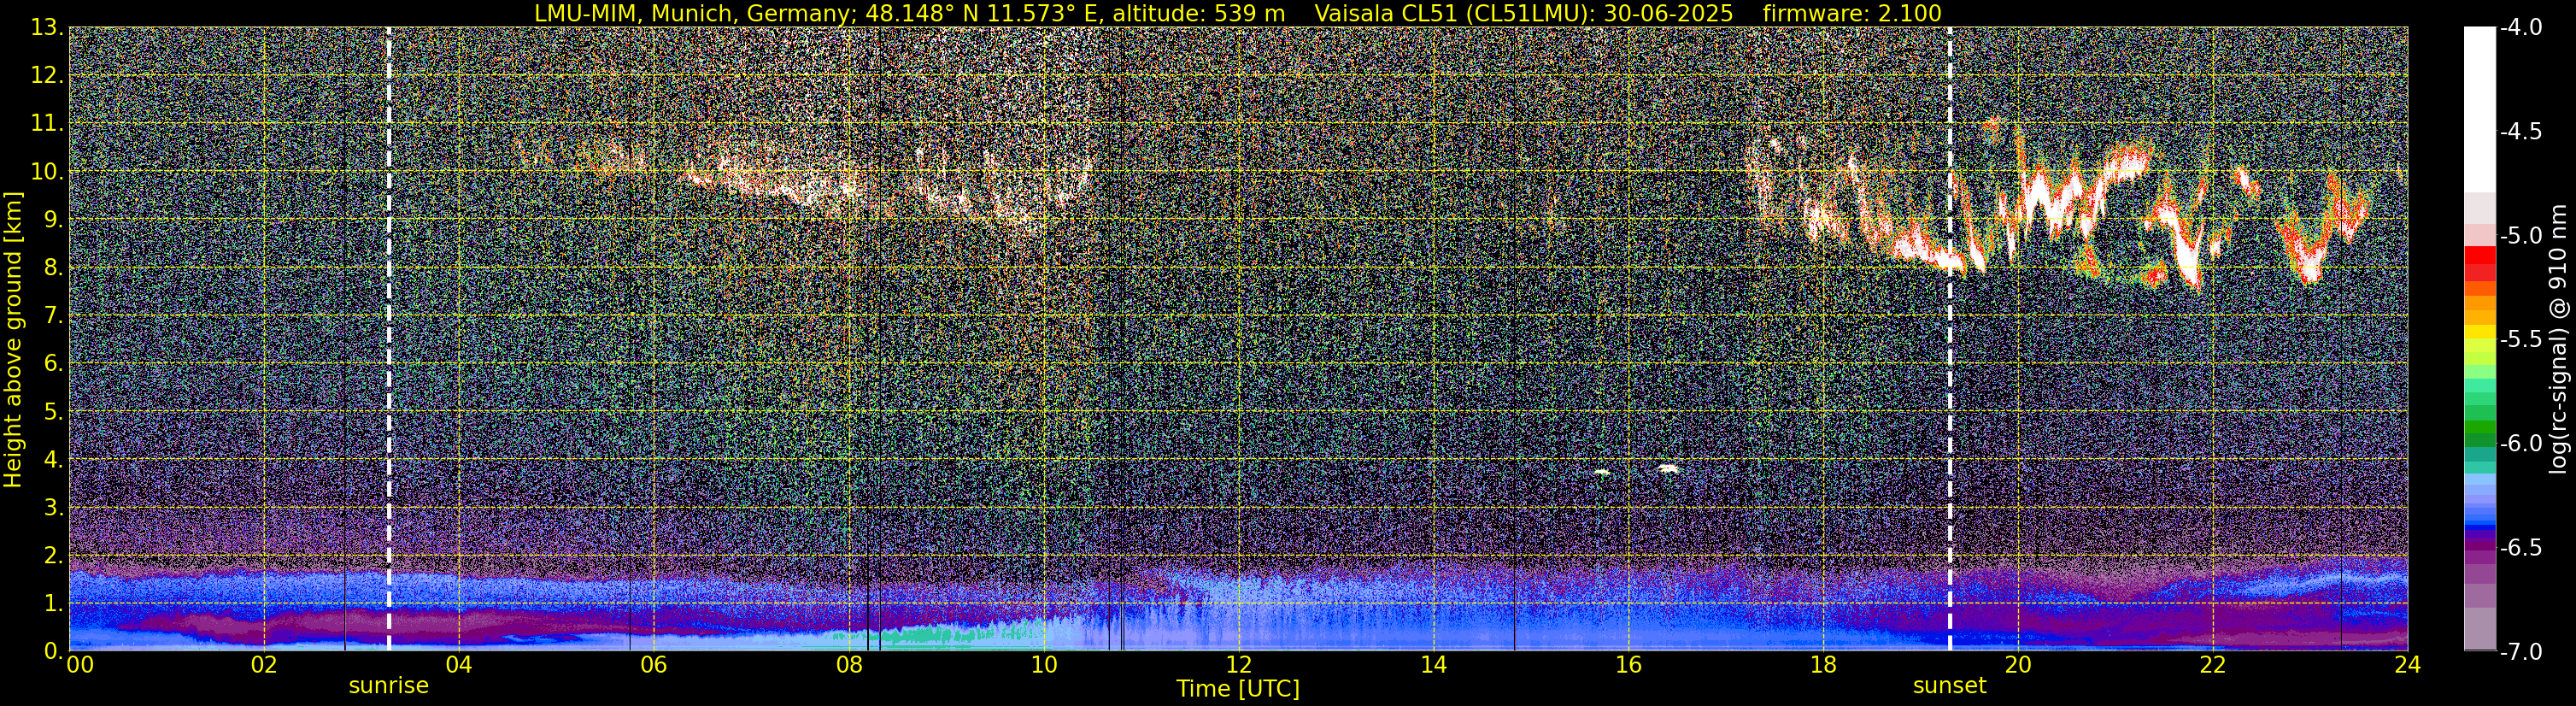
Task: Click the '0.' tick on the height axis
Action: click(53, 651)
